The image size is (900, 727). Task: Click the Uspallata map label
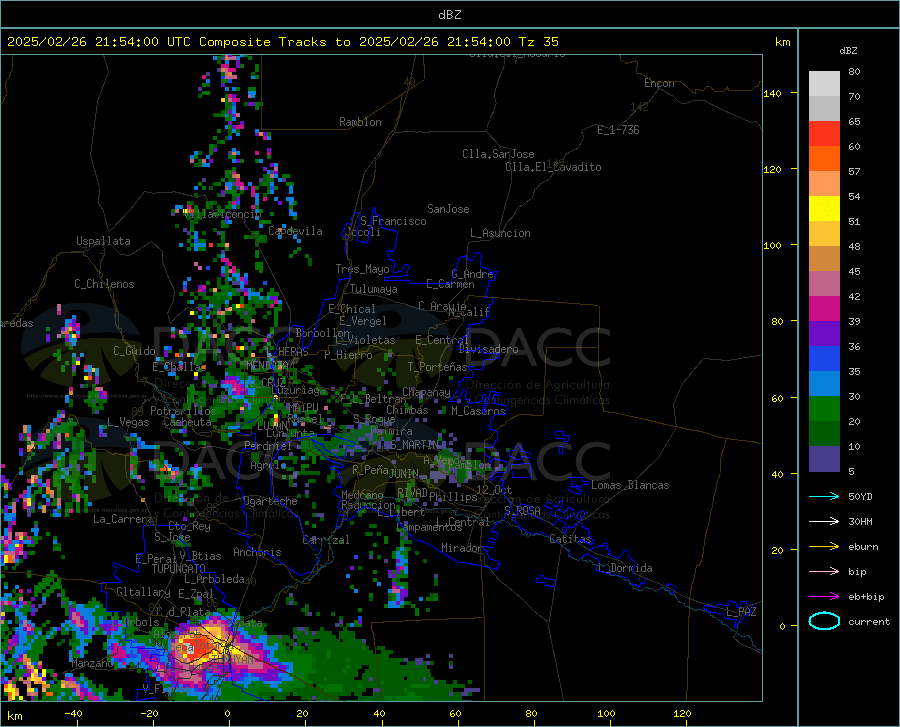tap(103, 241)
